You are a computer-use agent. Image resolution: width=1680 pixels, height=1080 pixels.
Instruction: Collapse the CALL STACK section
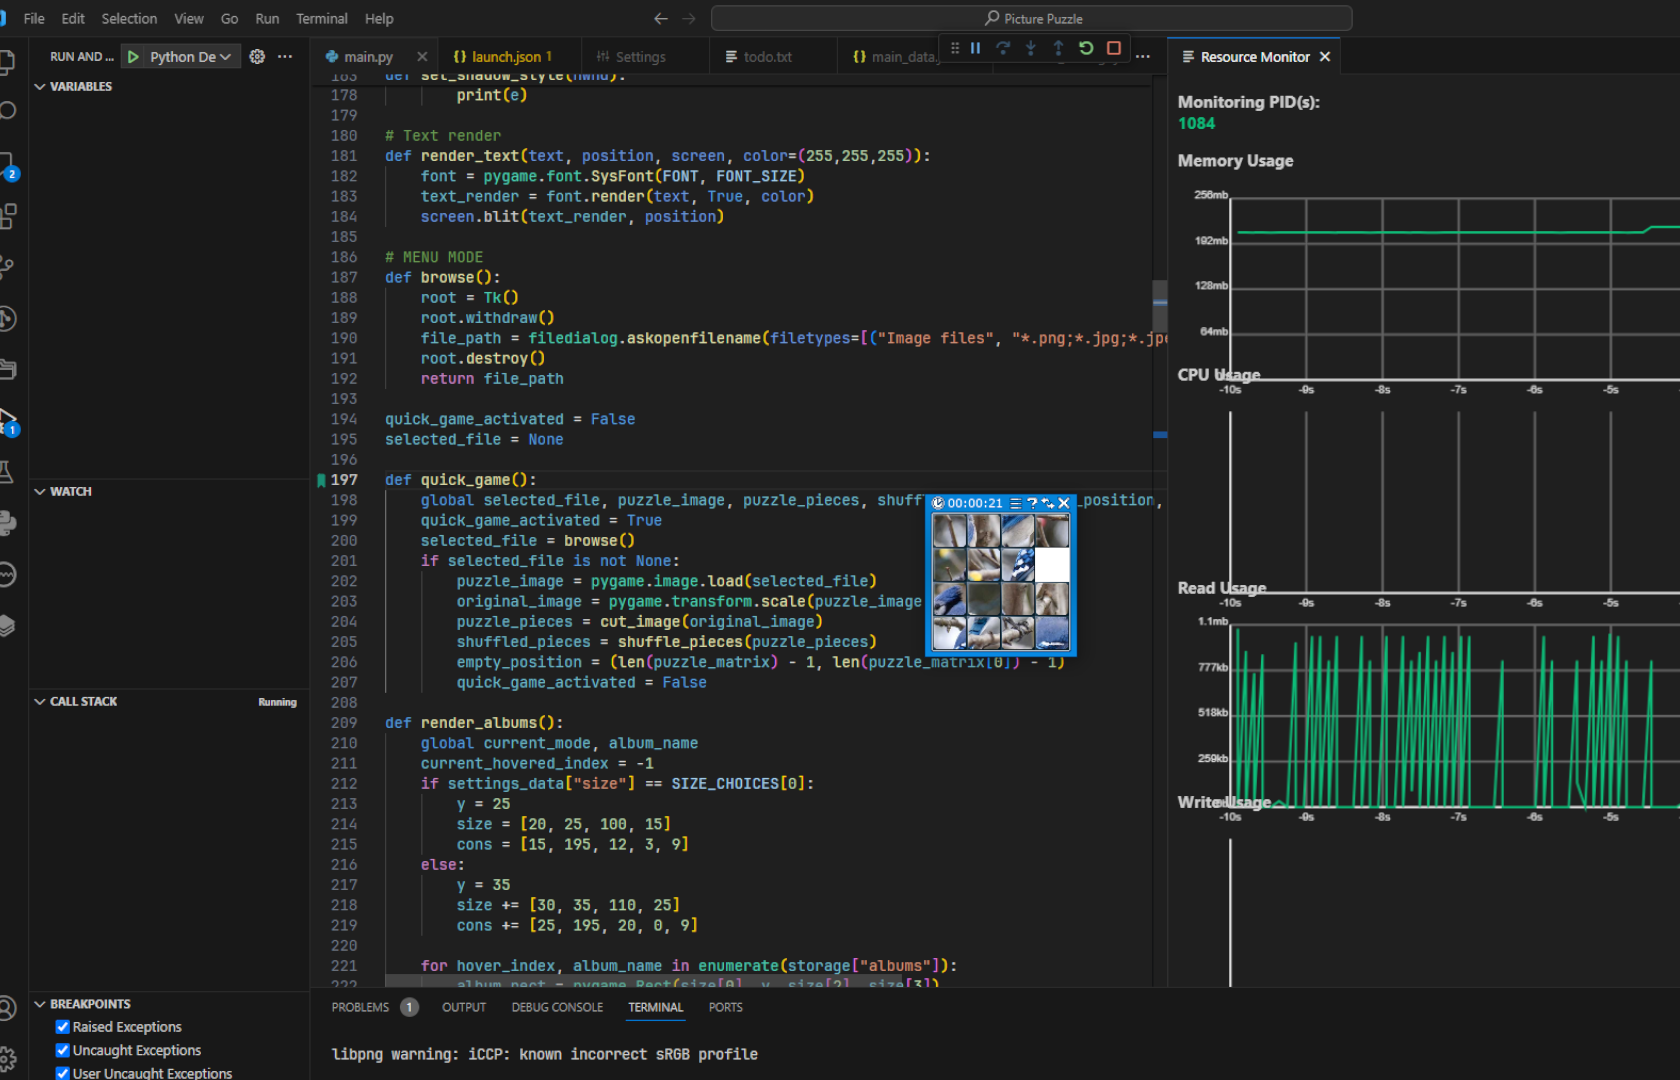(x=83, y=702)
